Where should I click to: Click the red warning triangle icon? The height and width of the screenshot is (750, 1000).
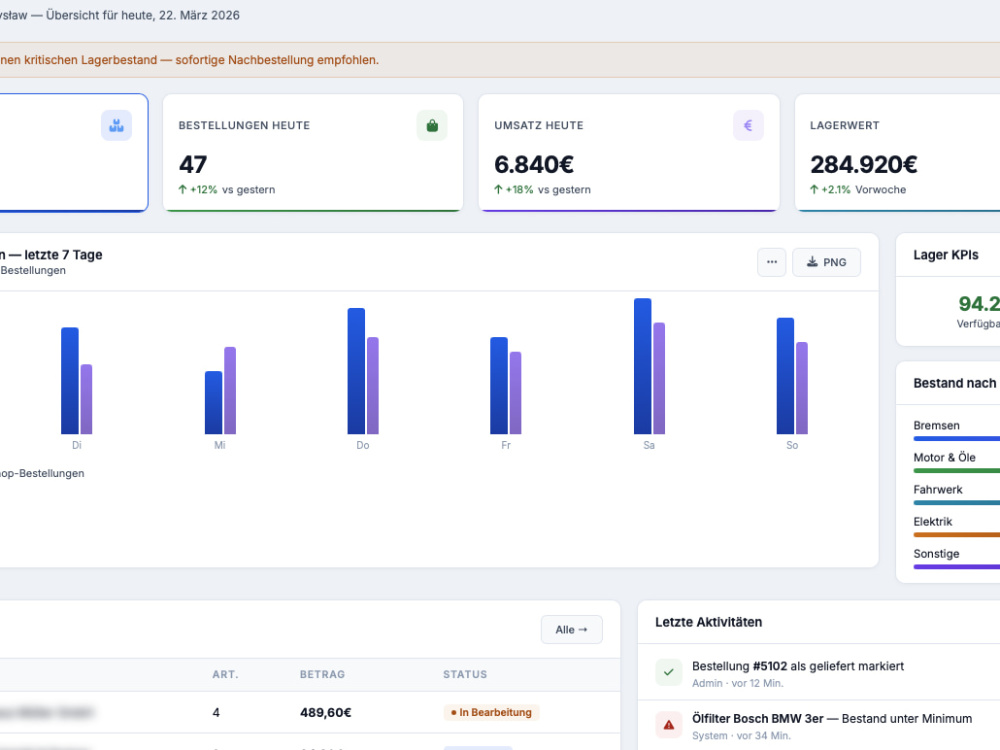pos(668,725)
